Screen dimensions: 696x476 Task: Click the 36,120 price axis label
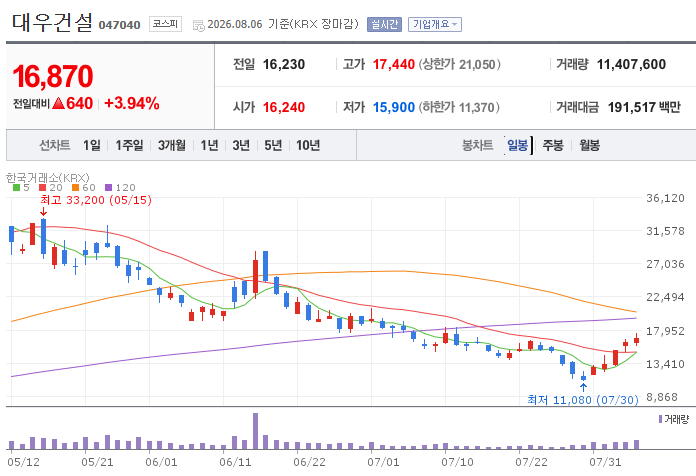(x=665, y=198)
